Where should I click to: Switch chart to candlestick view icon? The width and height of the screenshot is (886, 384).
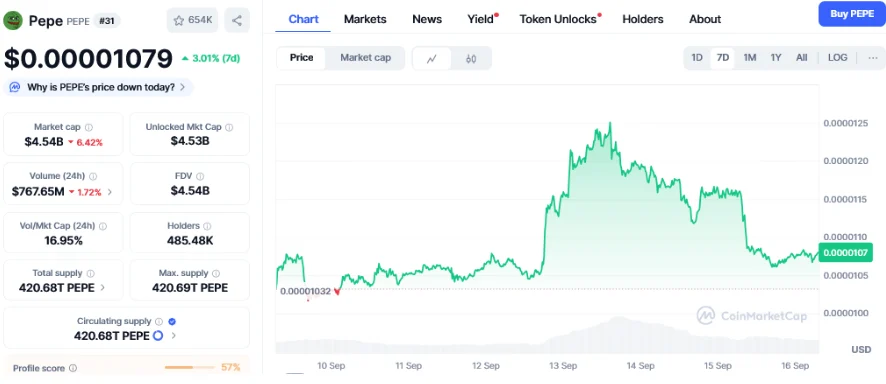pyautogui.click(x=471, y=58)
